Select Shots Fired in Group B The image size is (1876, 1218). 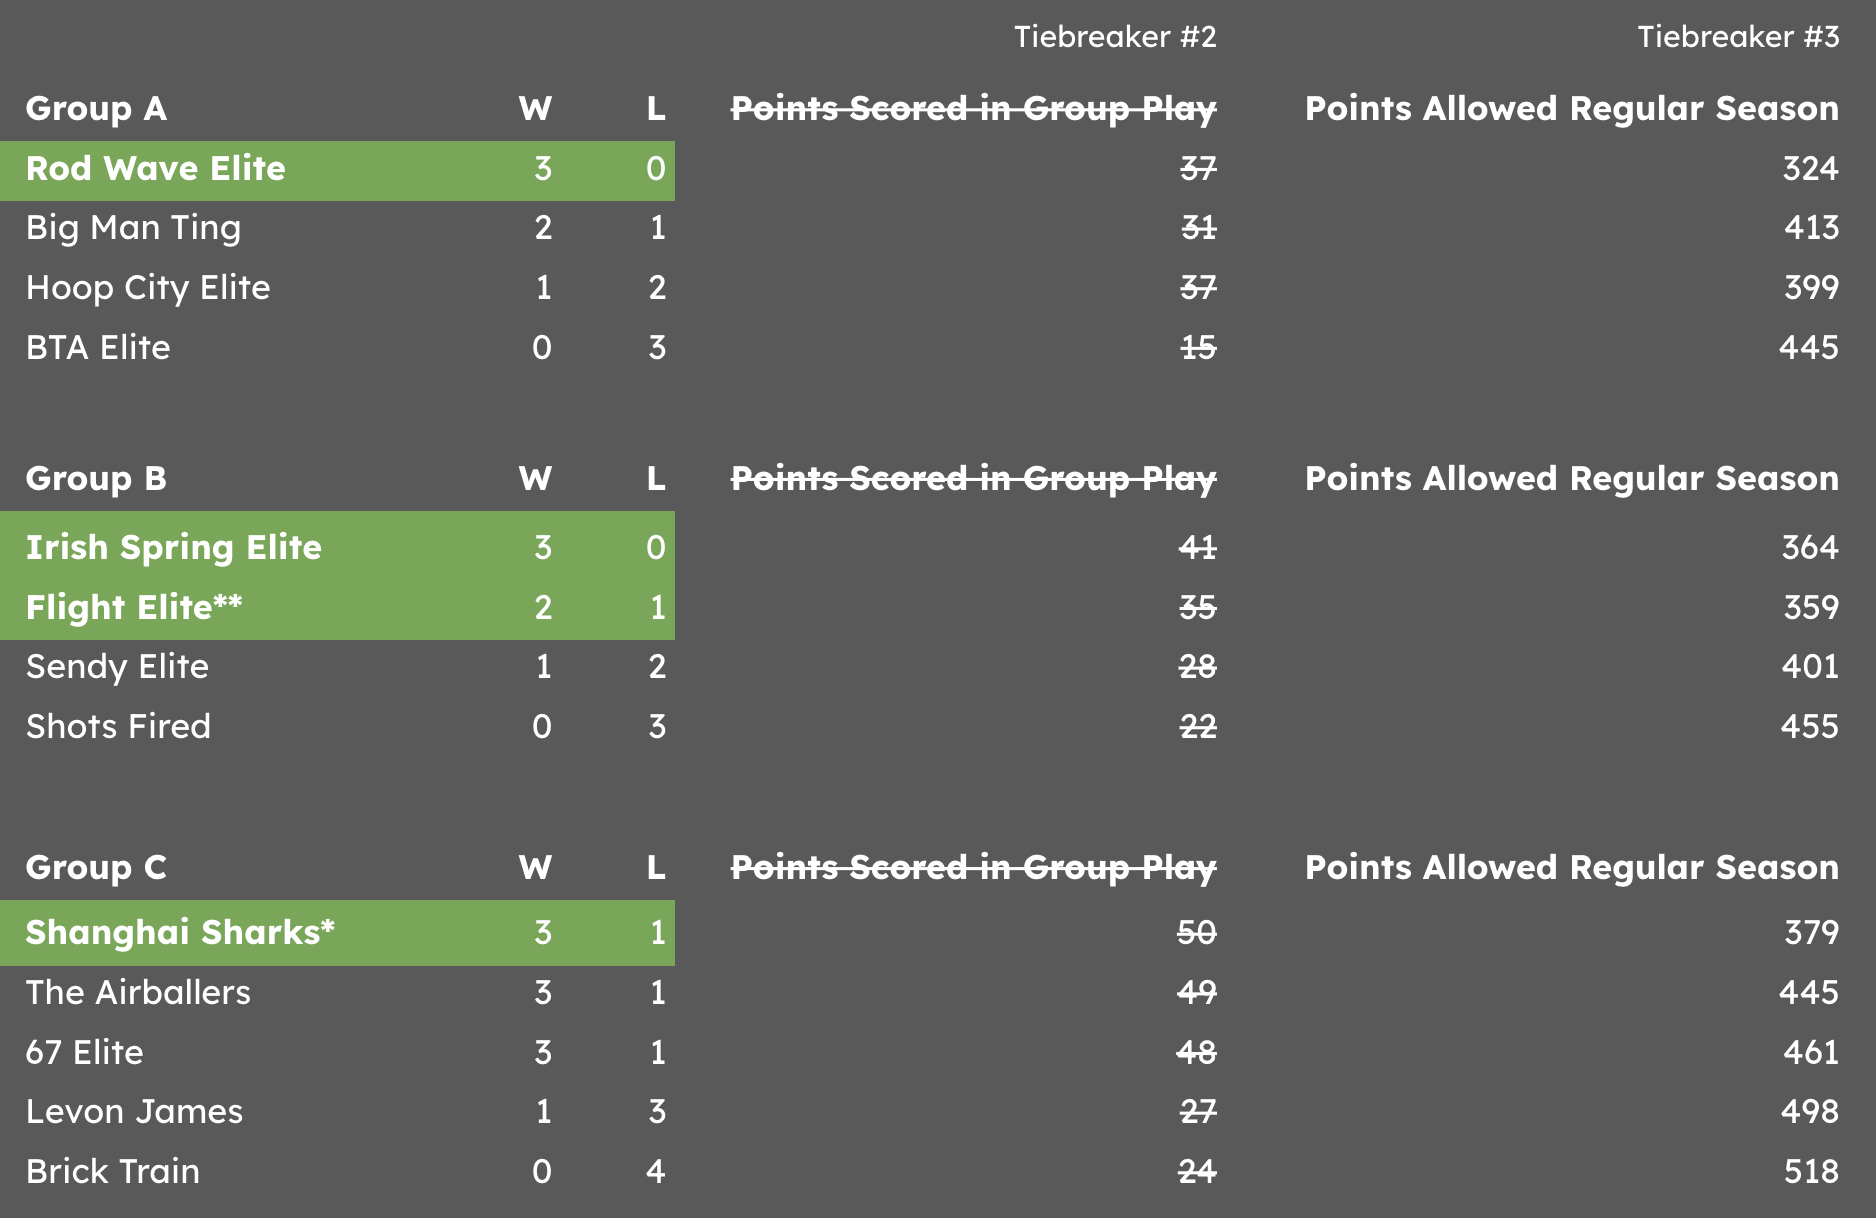tap(118, 727)
